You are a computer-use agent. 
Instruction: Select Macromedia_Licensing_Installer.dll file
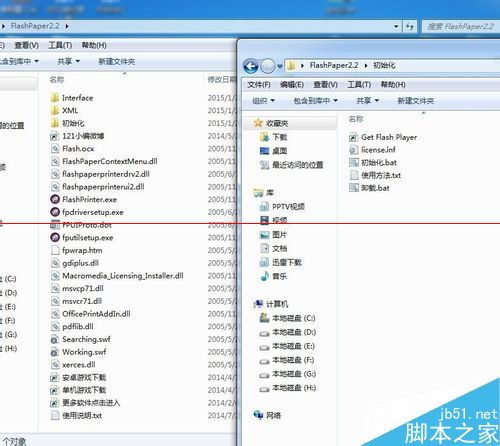123,276
